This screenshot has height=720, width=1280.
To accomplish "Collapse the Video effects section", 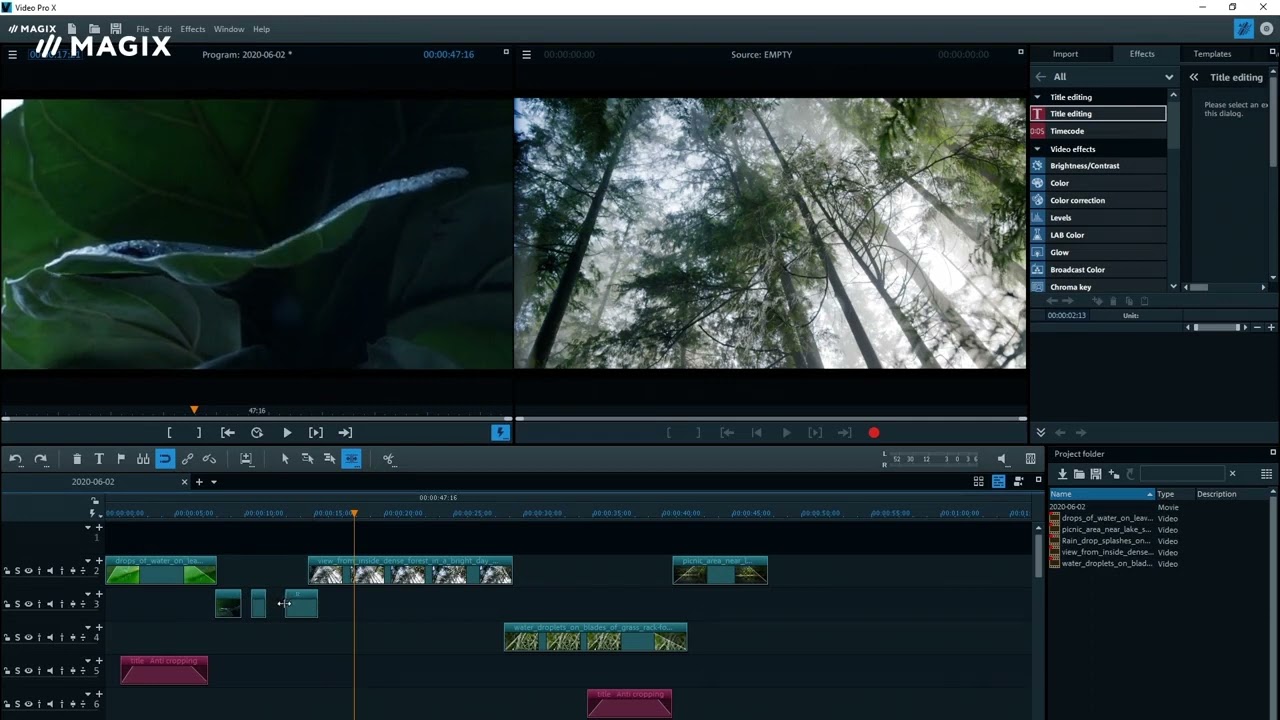I will [x=1037, y=149].
